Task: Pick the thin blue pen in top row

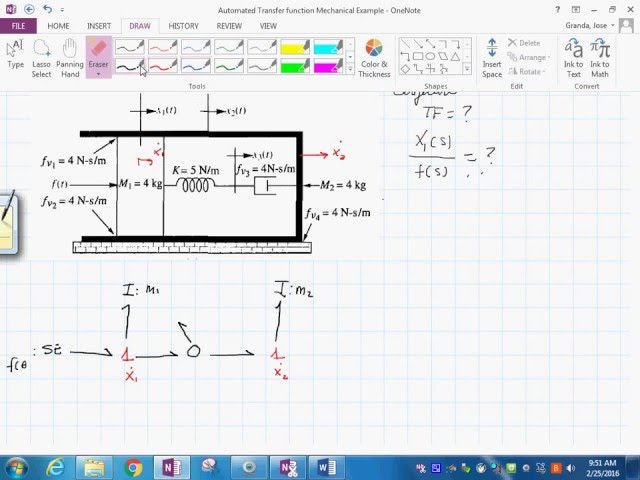Action: 196,47
